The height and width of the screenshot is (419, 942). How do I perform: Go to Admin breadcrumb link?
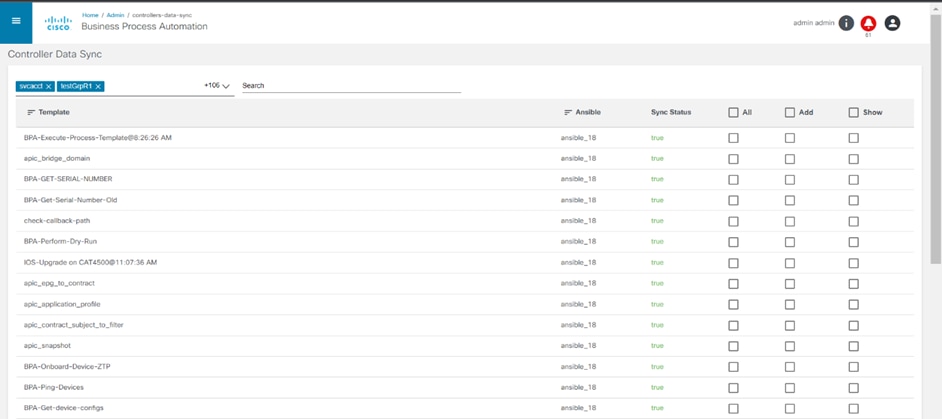pyautogui.click(x=115, y=16)
